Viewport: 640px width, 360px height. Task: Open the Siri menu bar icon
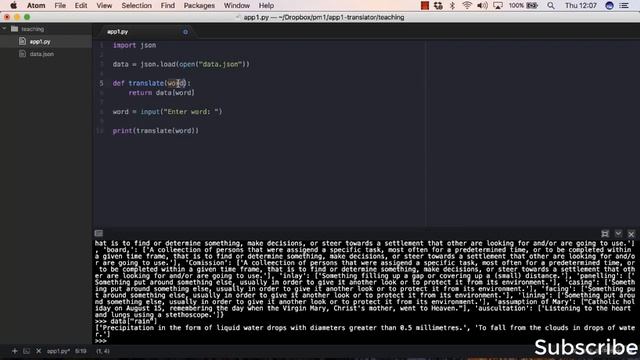pos(609,6)
